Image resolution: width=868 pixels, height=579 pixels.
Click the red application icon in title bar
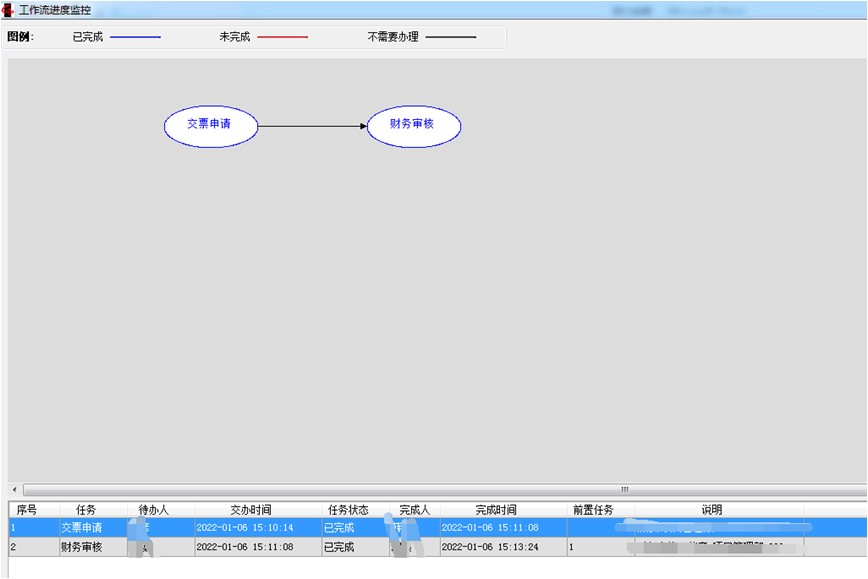[10, 8]
